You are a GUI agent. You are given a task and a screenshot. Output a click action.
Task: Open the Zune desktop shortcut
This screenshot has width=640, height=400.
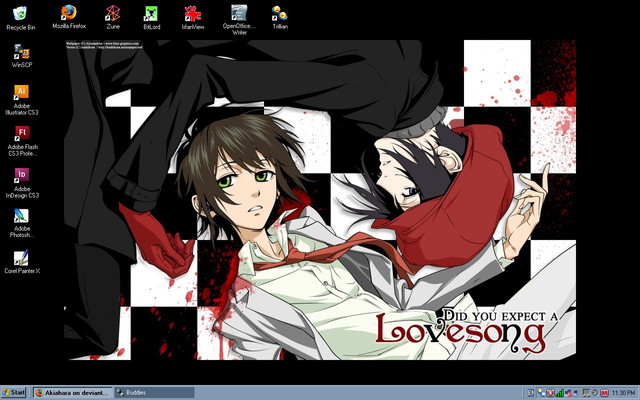[113, 17]
